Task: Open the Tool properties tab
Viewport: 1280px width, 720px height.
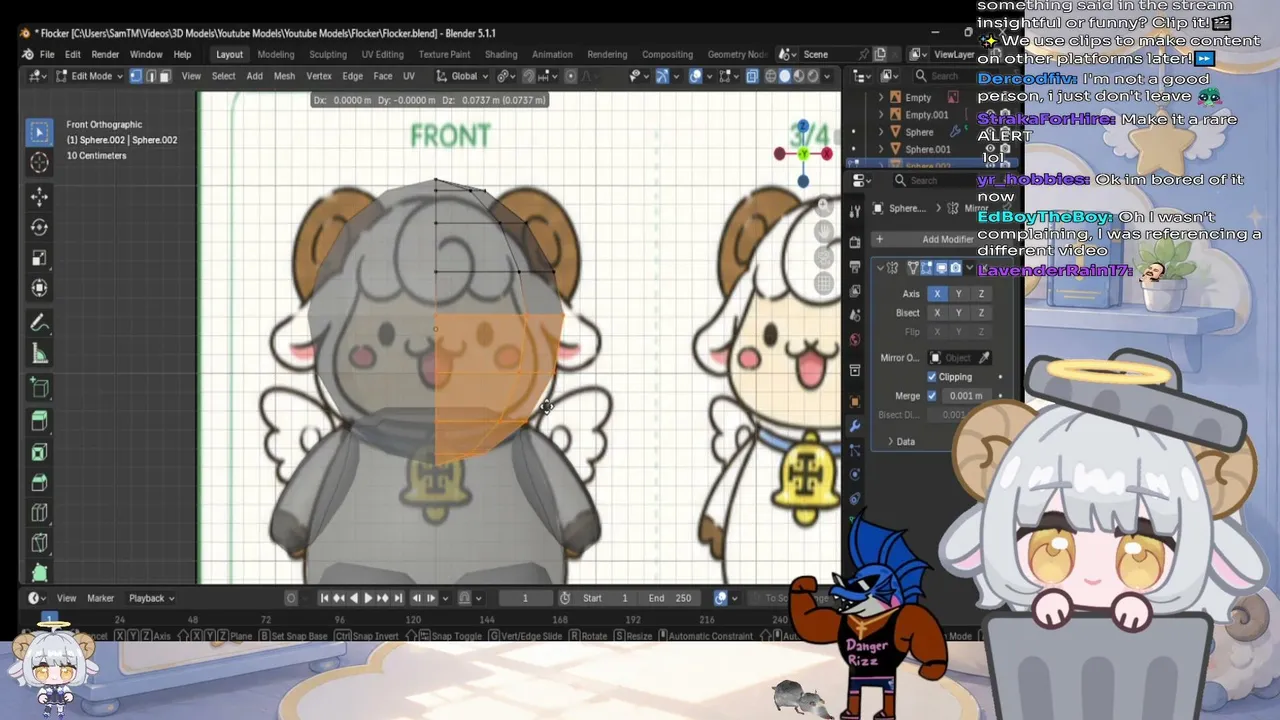Action: coord(855,211)
